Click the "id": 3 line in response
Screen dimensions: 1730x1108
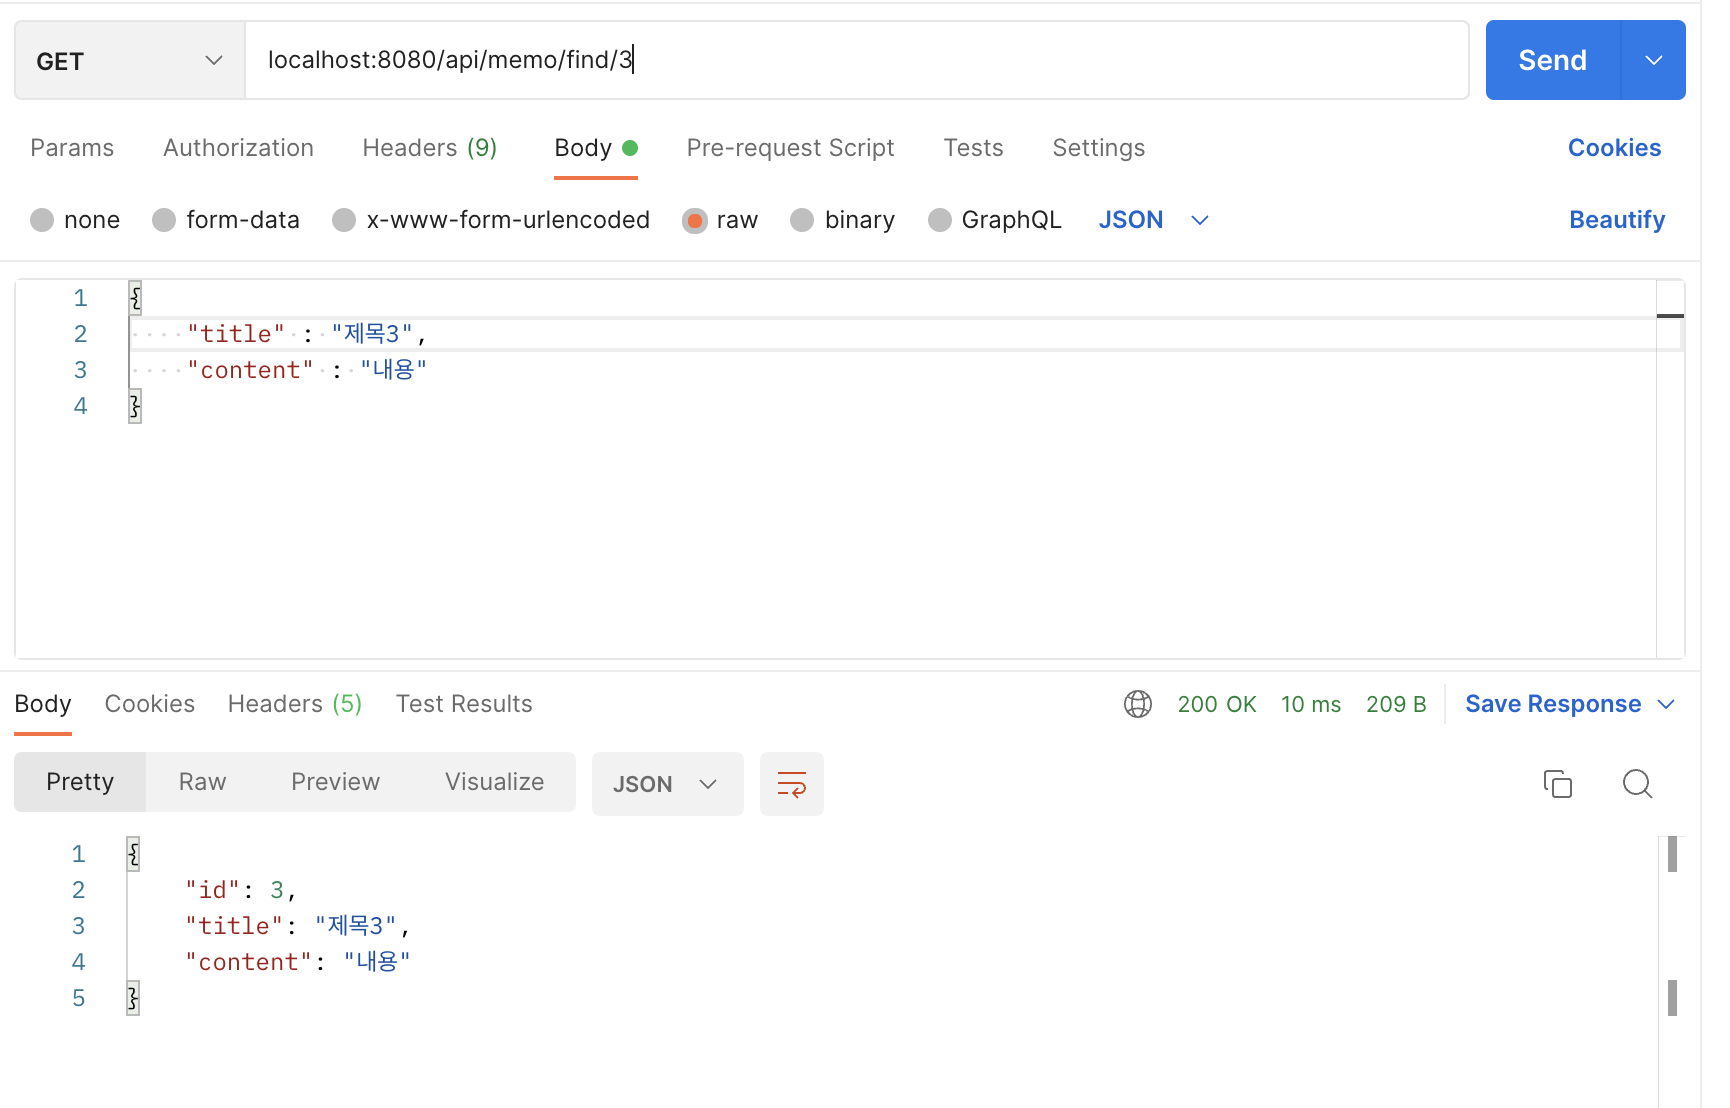point(240,890)
